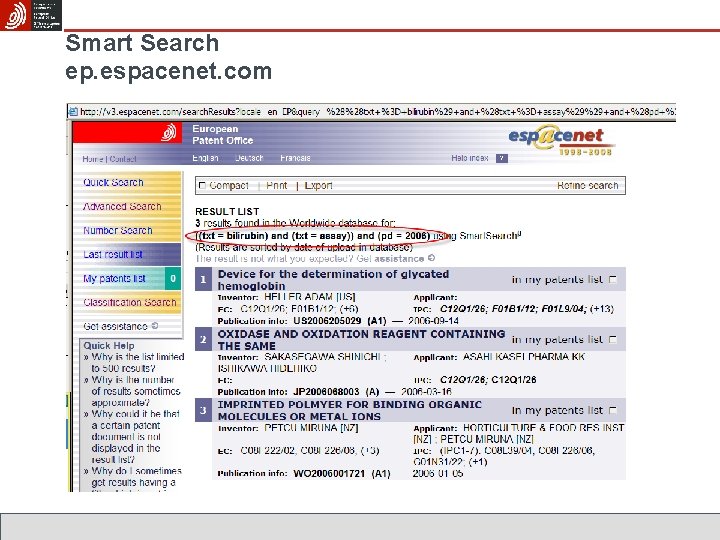Tick patents list checkbox for IMPRINTED POLMYER result

(x=613, y=410)
